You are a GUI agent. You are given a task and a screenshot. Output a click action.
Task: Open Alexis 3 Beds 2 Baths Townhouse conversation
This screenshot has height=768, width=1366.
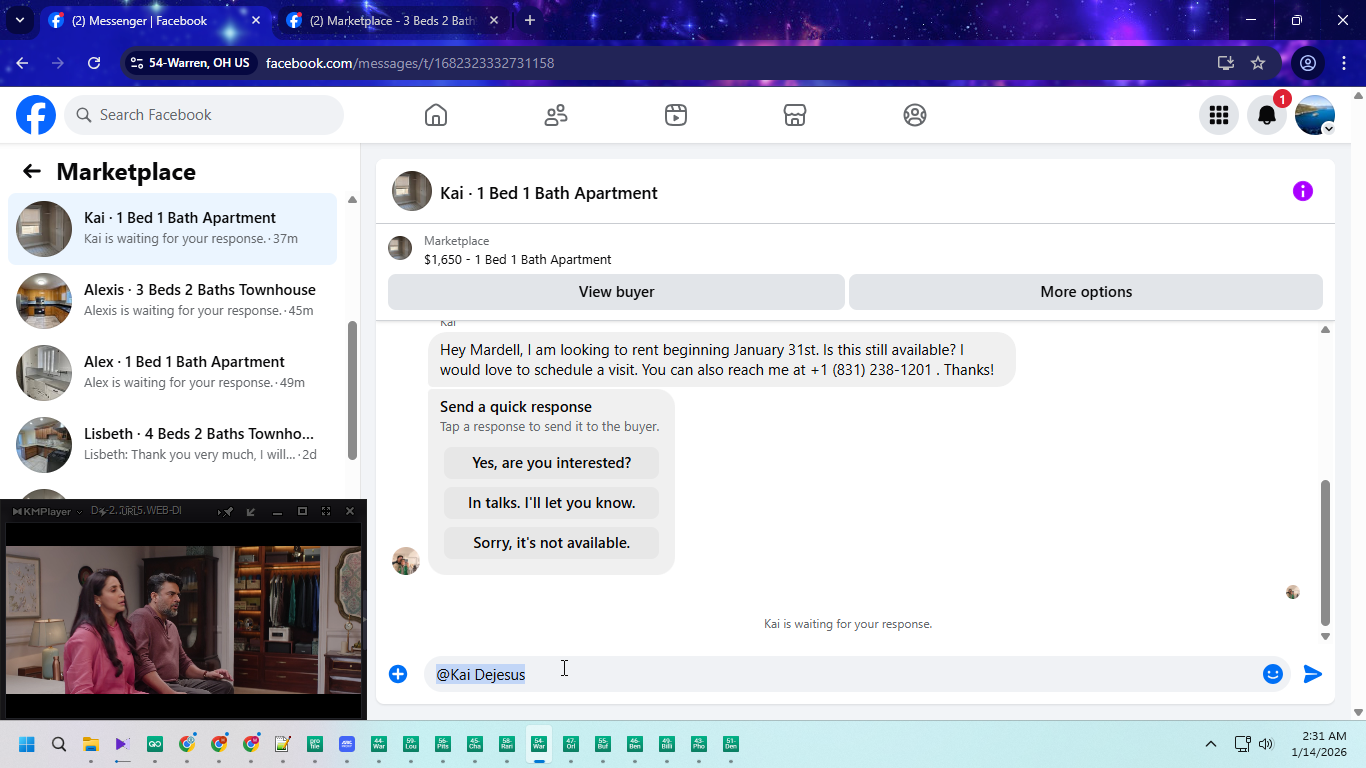(172, 301)
